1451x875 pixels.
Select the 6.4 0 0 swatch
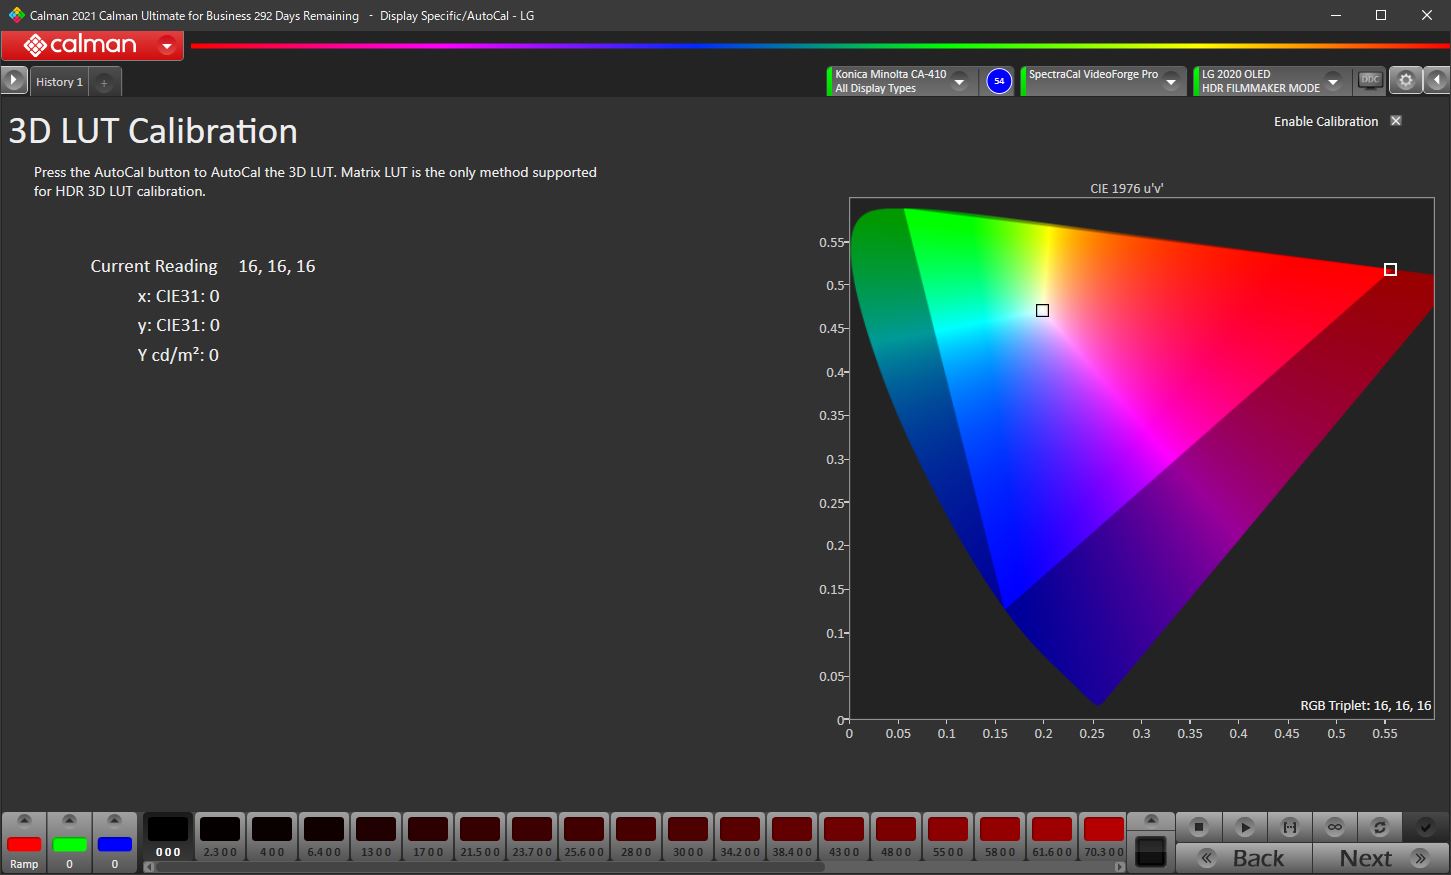tap(324, 837)
